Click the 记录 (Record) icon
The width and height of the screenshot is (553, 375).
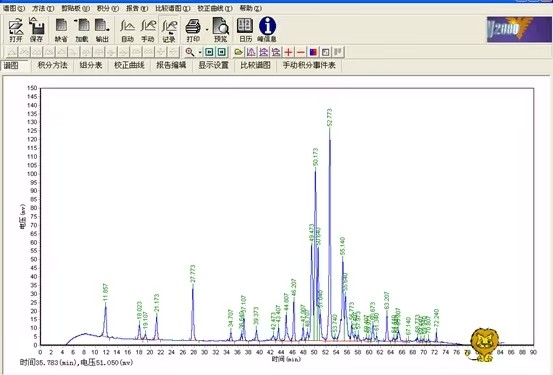click(x=169, y=30)
